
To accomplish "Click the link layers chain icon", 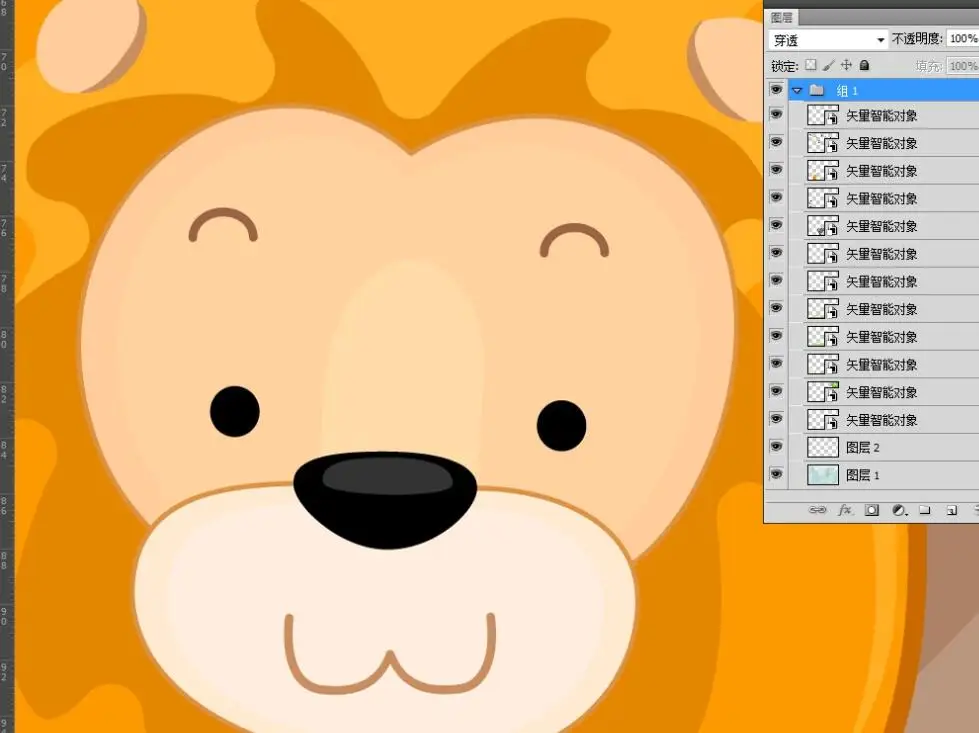I will point(817,510).
